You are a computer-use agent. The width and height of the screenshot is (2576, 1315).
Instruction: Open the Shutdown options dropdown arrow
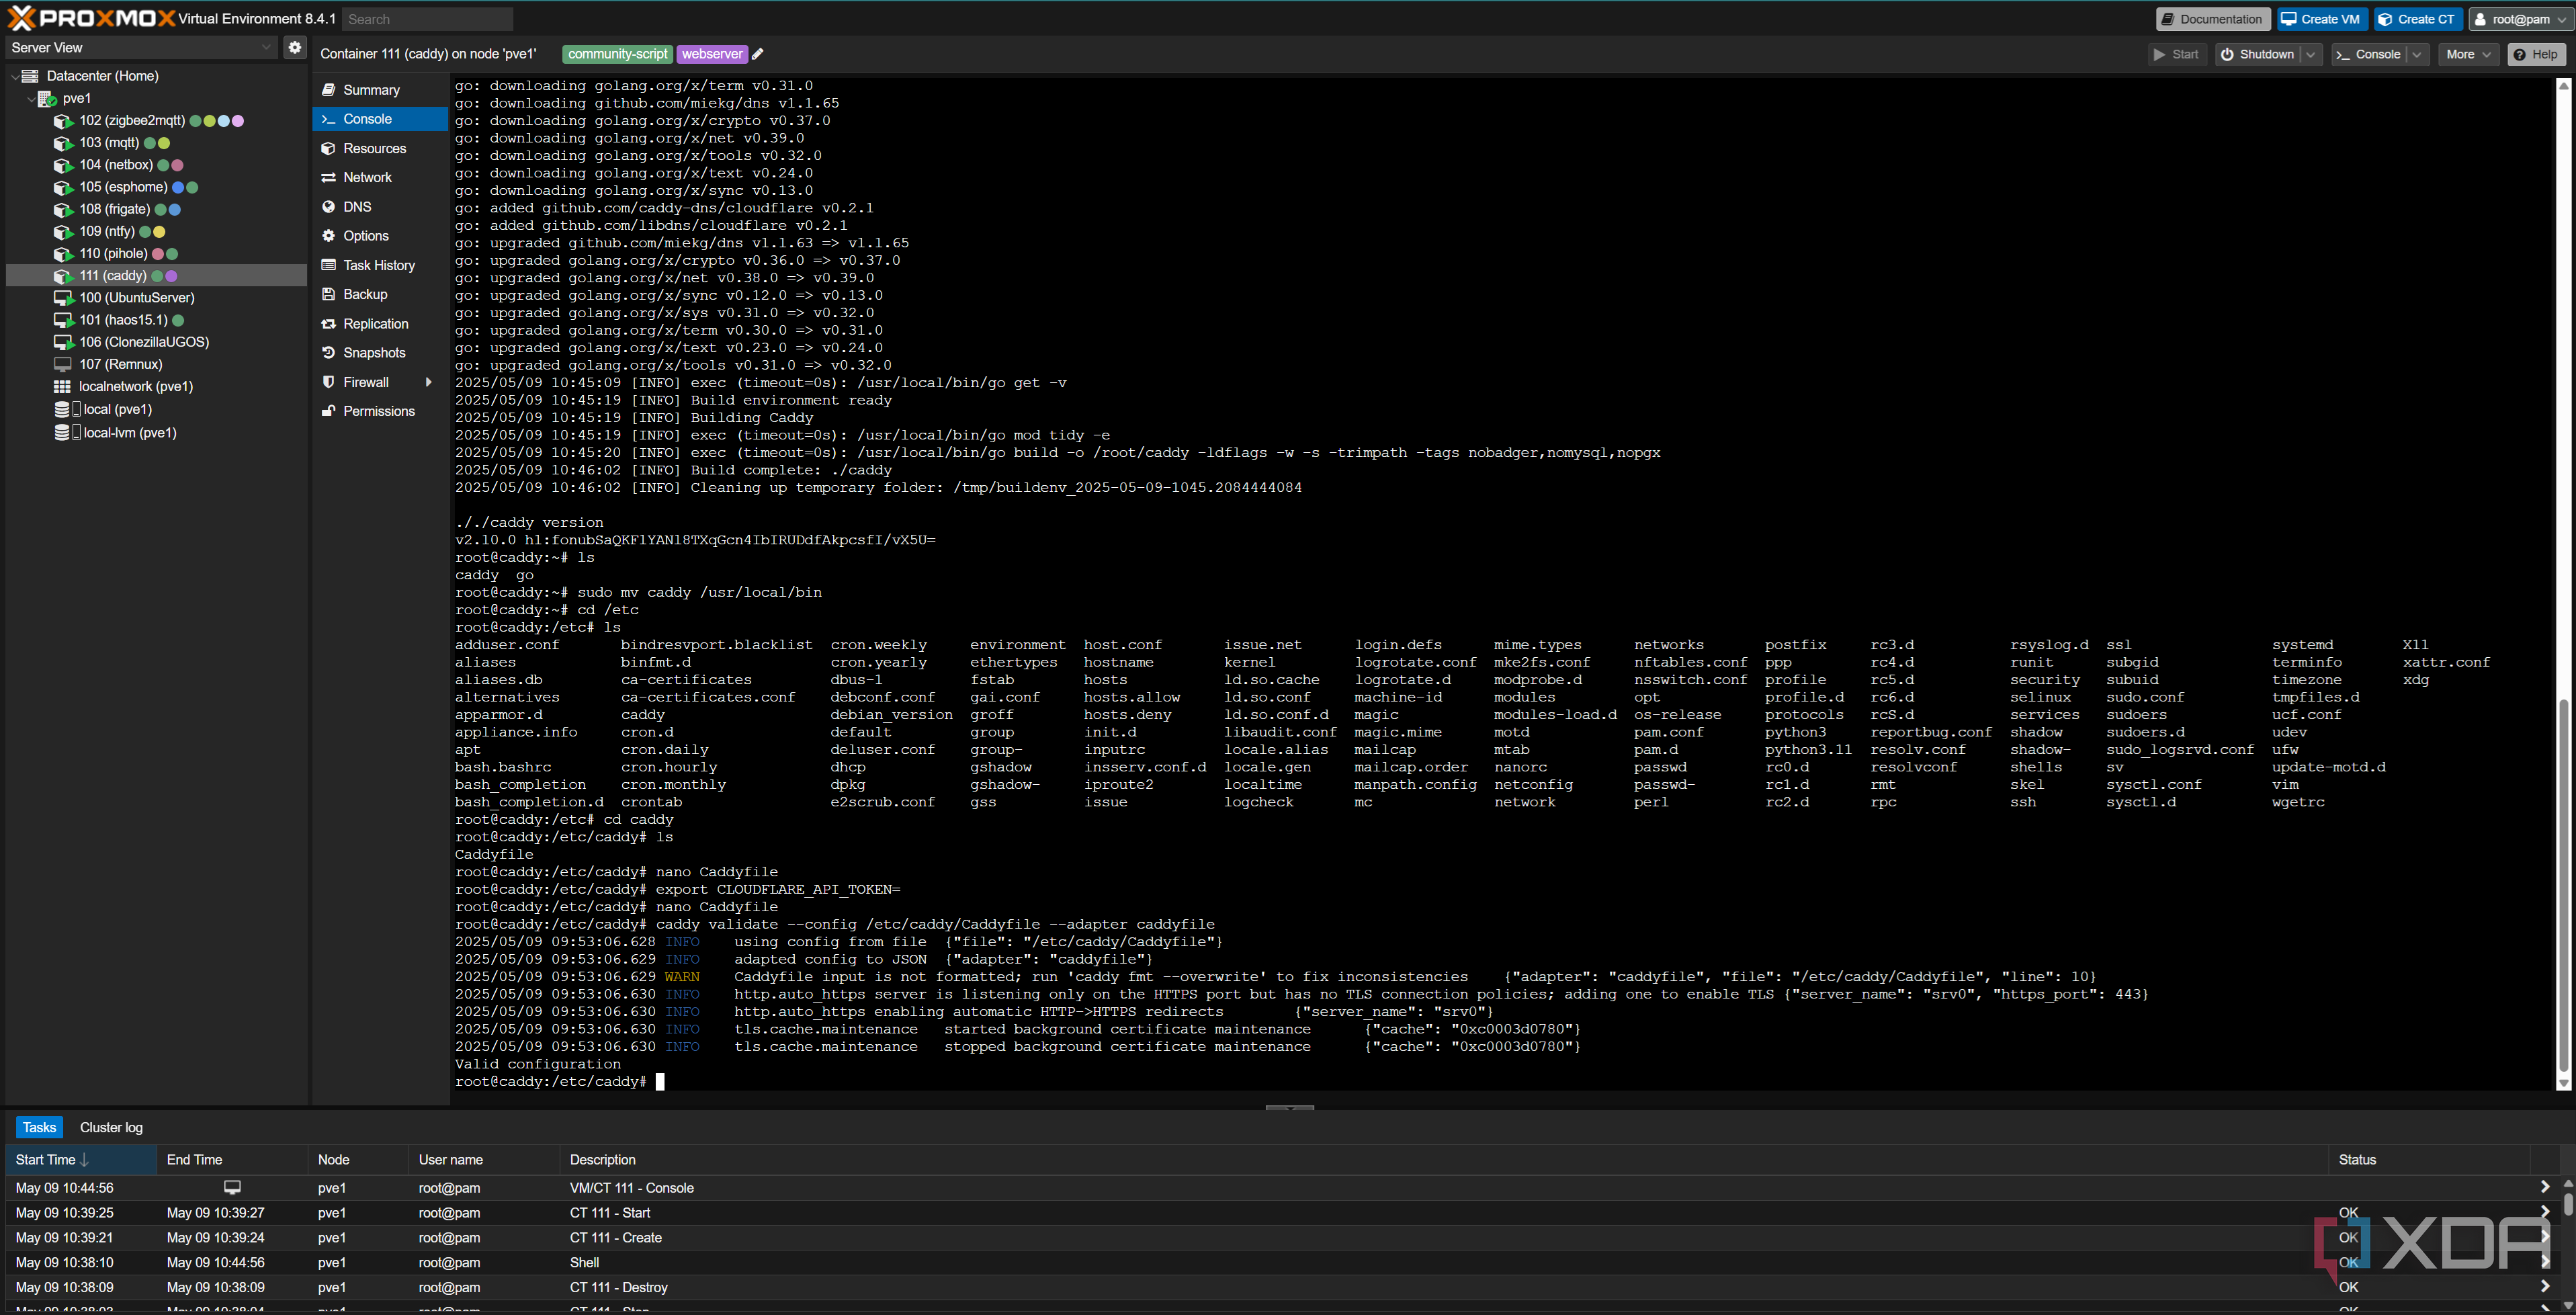[x=2311, y=54]
